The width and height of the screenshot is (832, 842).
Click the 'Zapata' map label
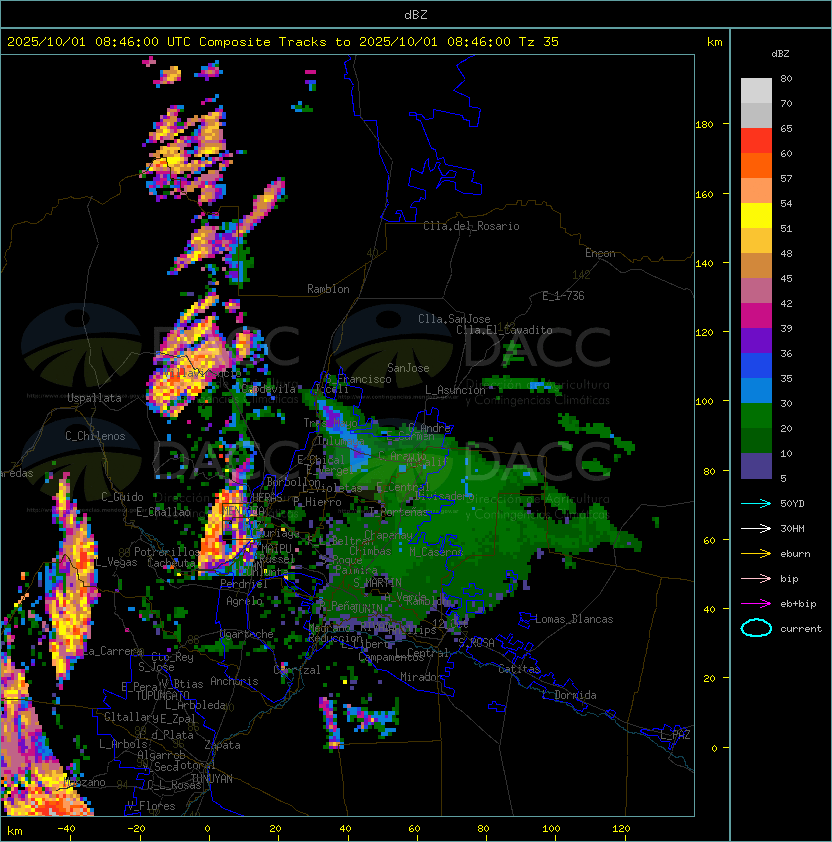[222, 745]
